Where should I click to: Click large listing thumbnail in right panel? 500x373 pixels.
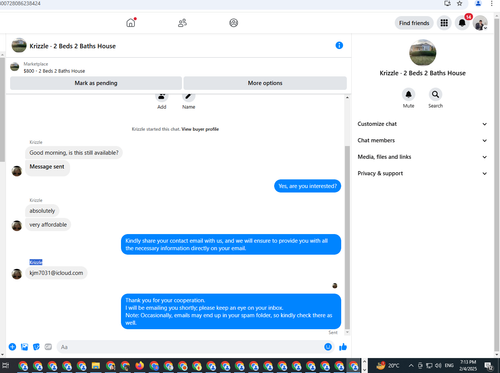click(x=422, y=53)
